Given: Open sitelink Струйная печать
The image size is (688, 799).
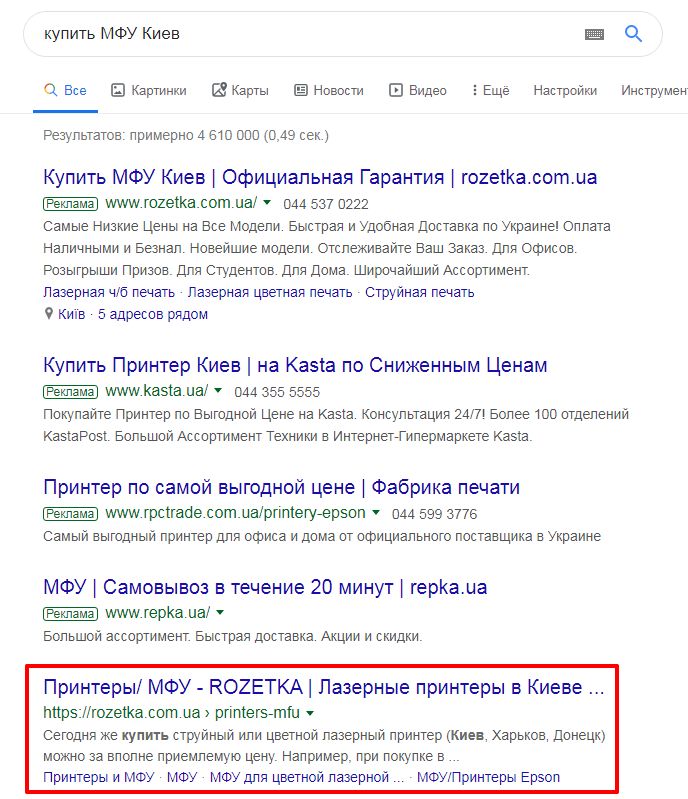Looking at the screenshot, I should click(419, 292).
